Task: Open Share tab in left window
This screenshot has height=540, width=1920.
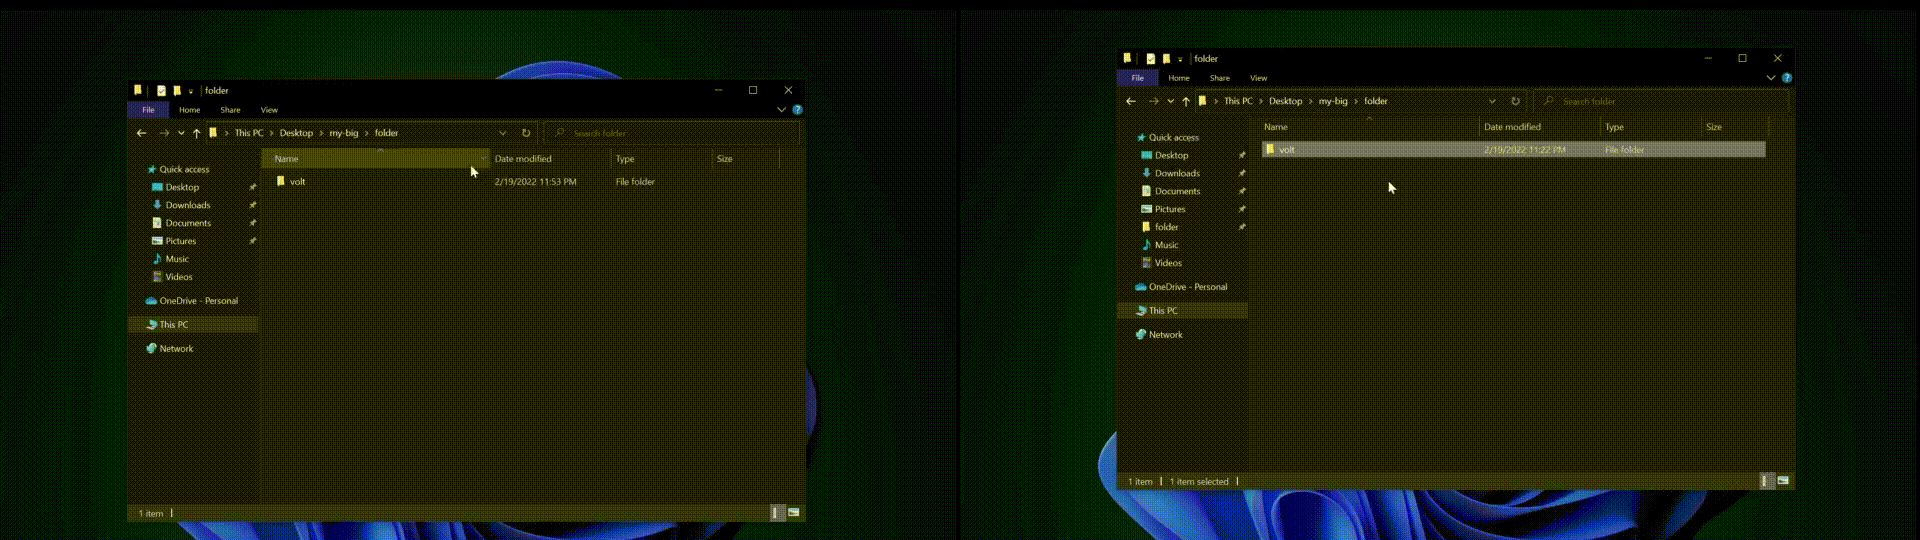Action: tap(230, 110)
